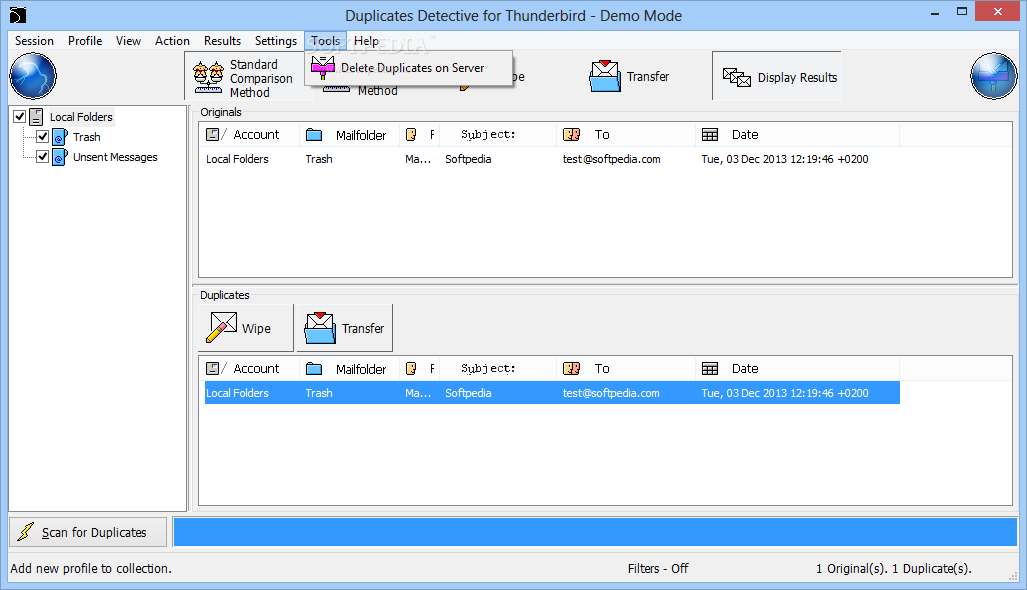The image size is (1027, 590).
Task: Uncheck the Unsent Messages checkbox
Action: coord(43,157)
